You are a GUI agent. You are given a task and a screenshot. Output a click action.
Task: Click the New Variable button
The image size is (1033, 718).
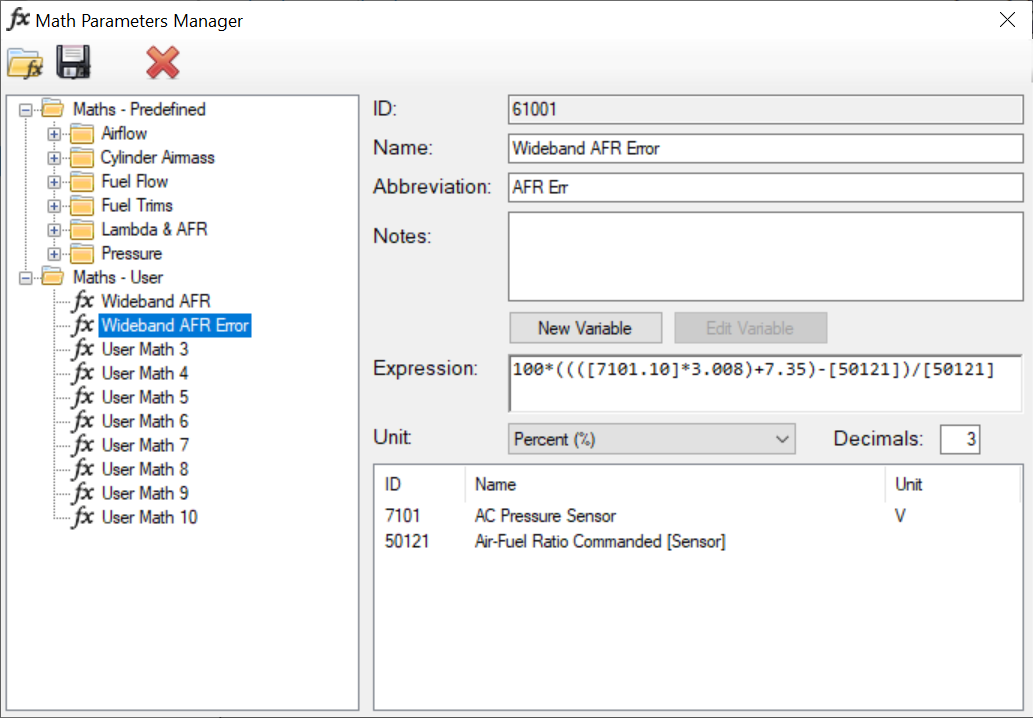pyautogui.click(x=585, y=328)
